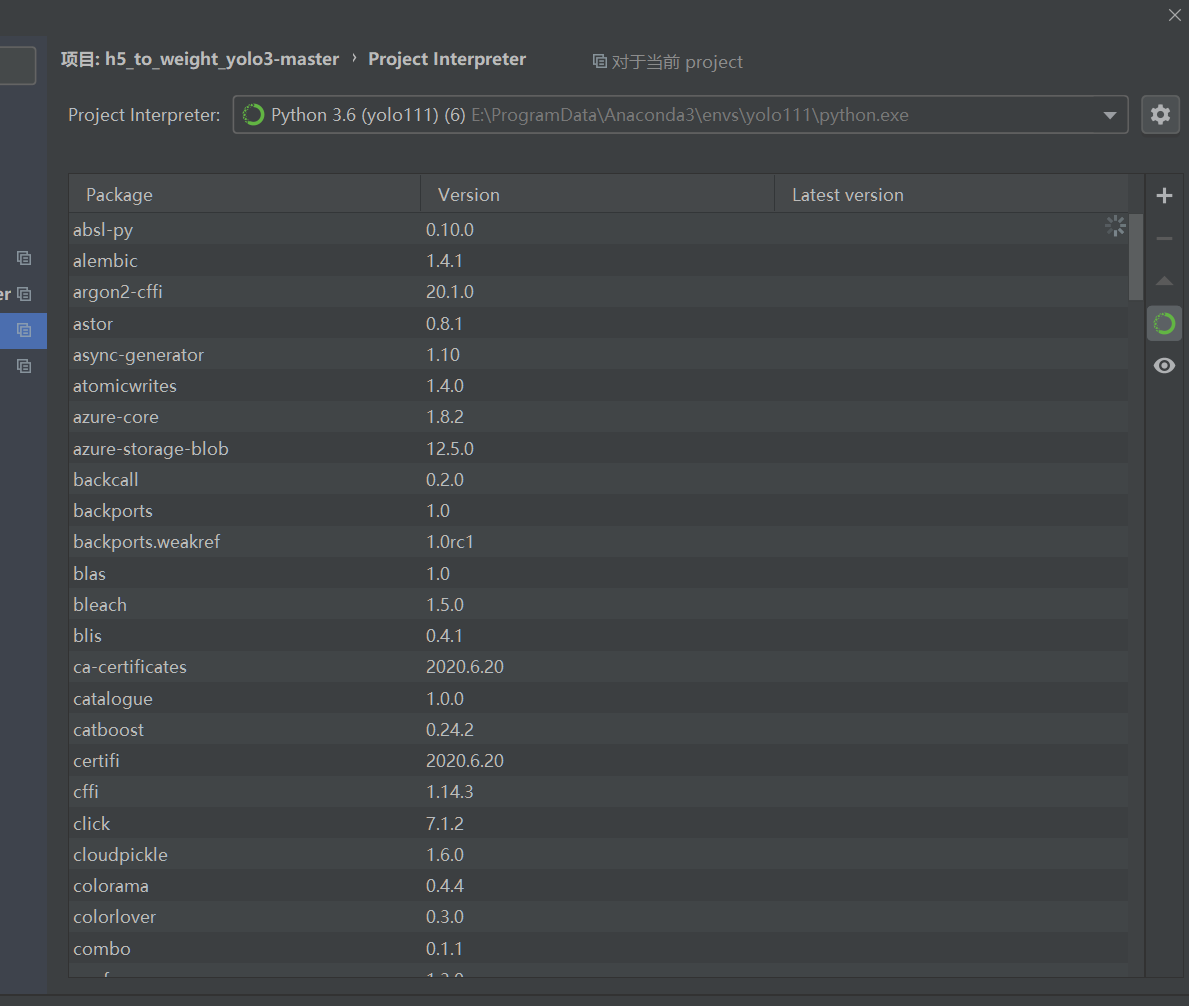Click the minus icon to uninstall package
The image size is (1189, 1006).
coord(1164,239)
